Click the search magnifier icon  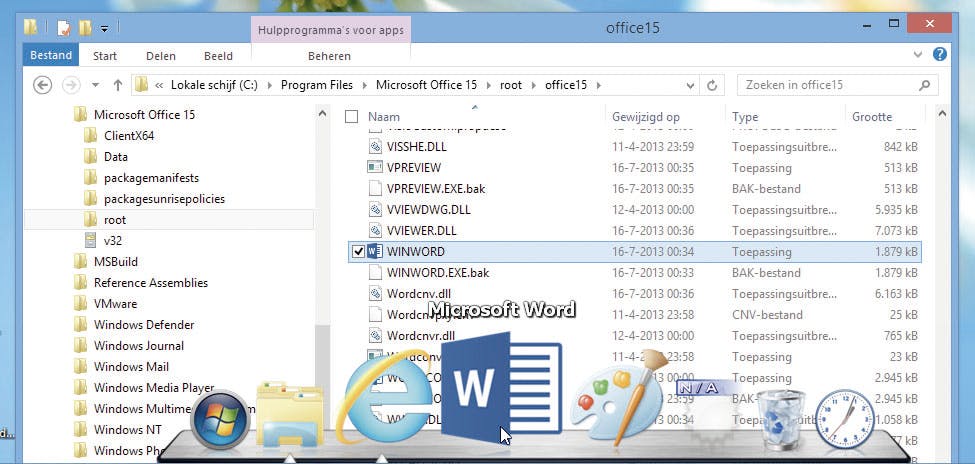(x=925, y=85)
